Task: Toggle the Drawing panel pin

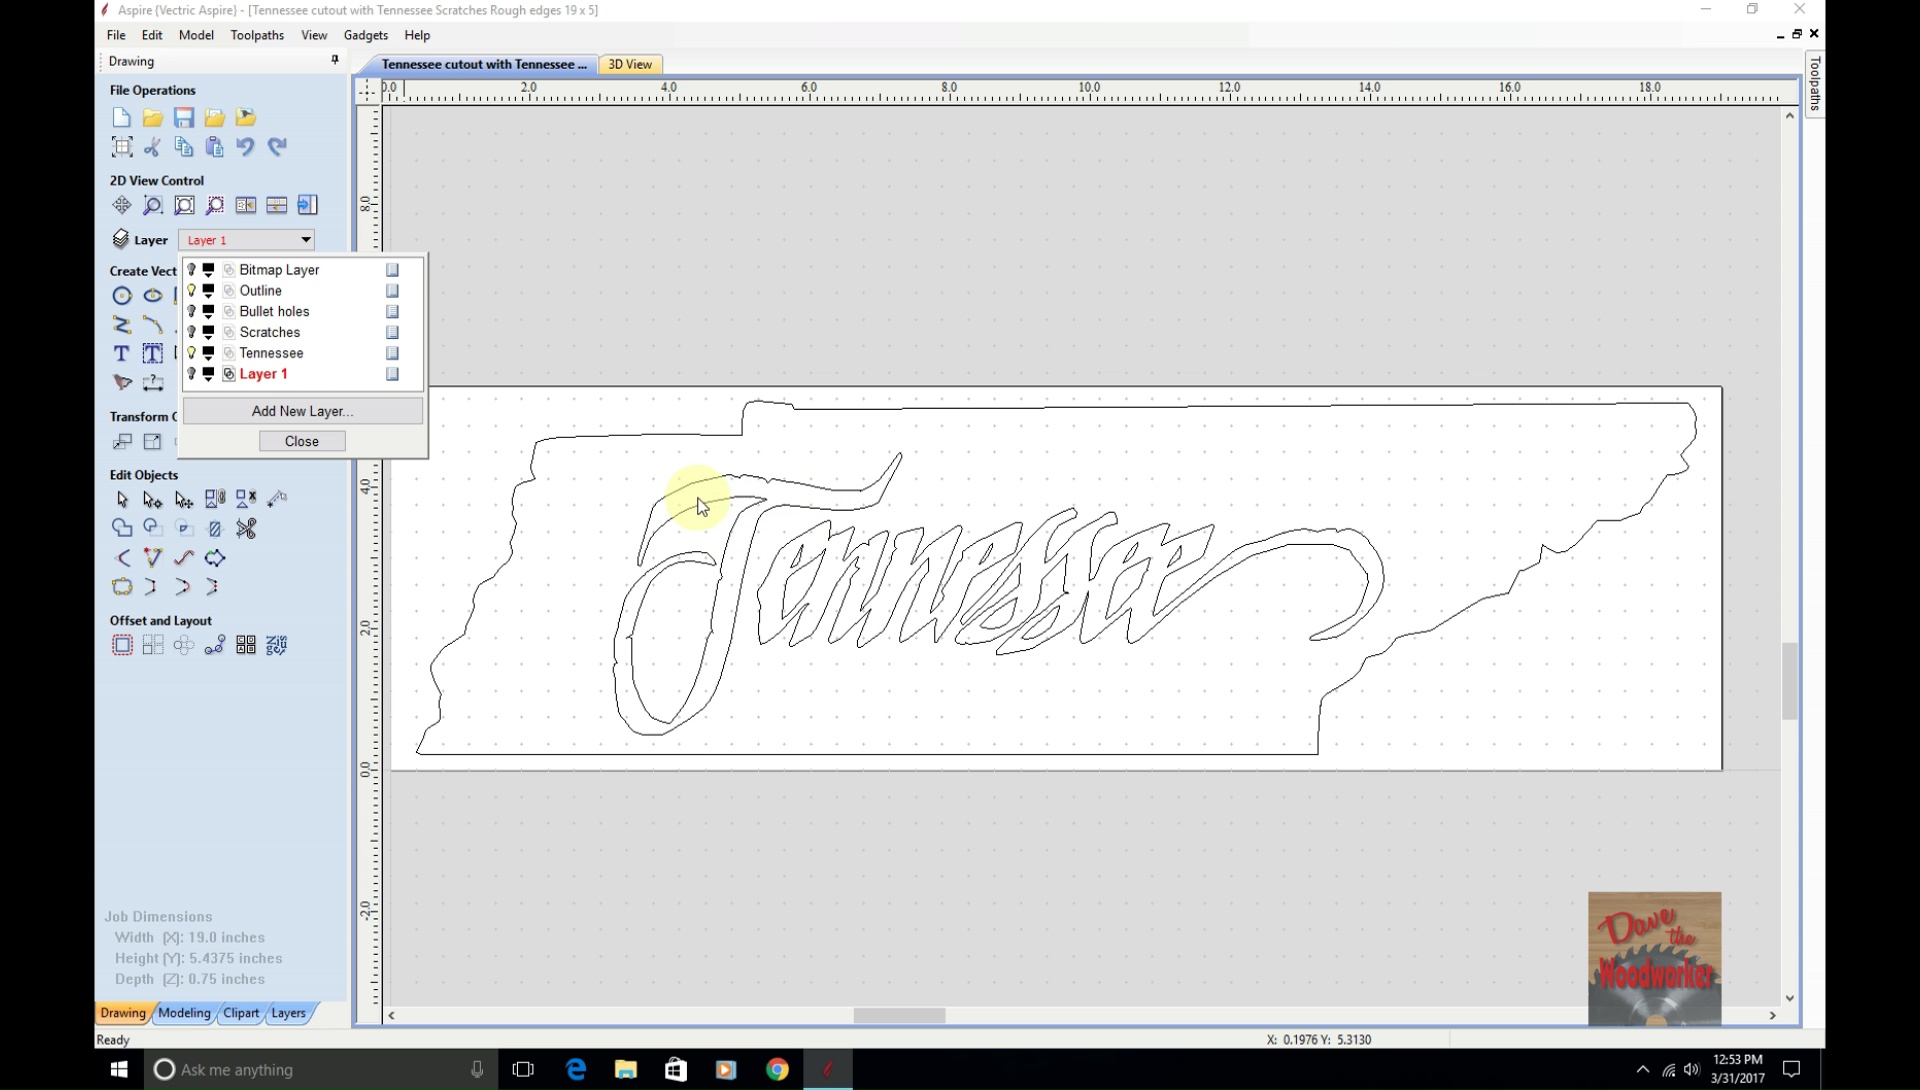Action: (335, 61)
